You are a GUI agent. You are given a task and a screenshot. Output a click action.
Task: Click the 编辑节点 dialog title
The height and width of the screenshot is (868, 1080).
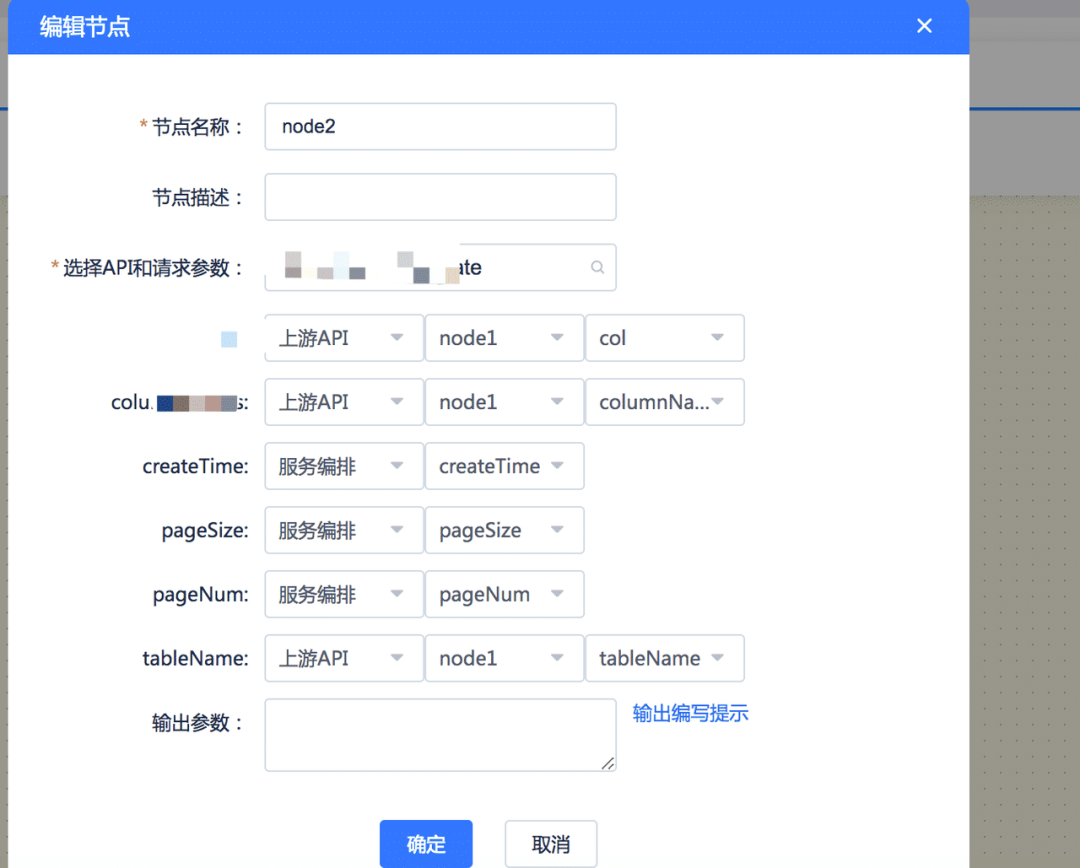pos(85,27)
